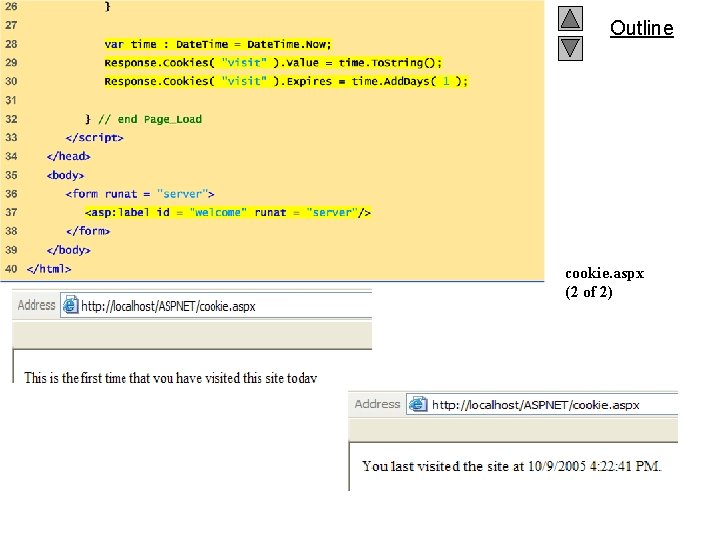The width and height of the screenshot is (720, 540).
Task: Select the 'cookie.aspx' caption text
Action: click(604, 273)
